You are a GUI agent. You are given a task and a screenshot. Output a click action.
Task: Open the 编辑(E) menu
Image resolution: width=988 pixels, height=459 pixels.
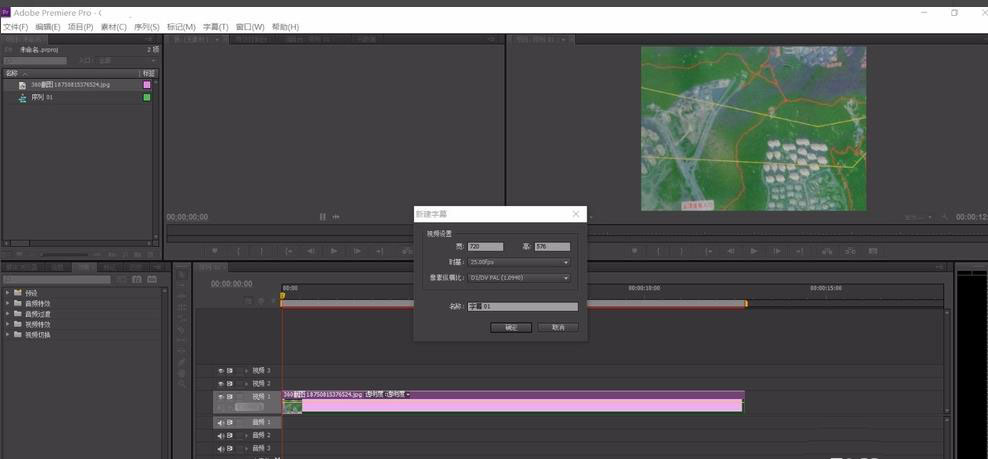tap(48, 27)
